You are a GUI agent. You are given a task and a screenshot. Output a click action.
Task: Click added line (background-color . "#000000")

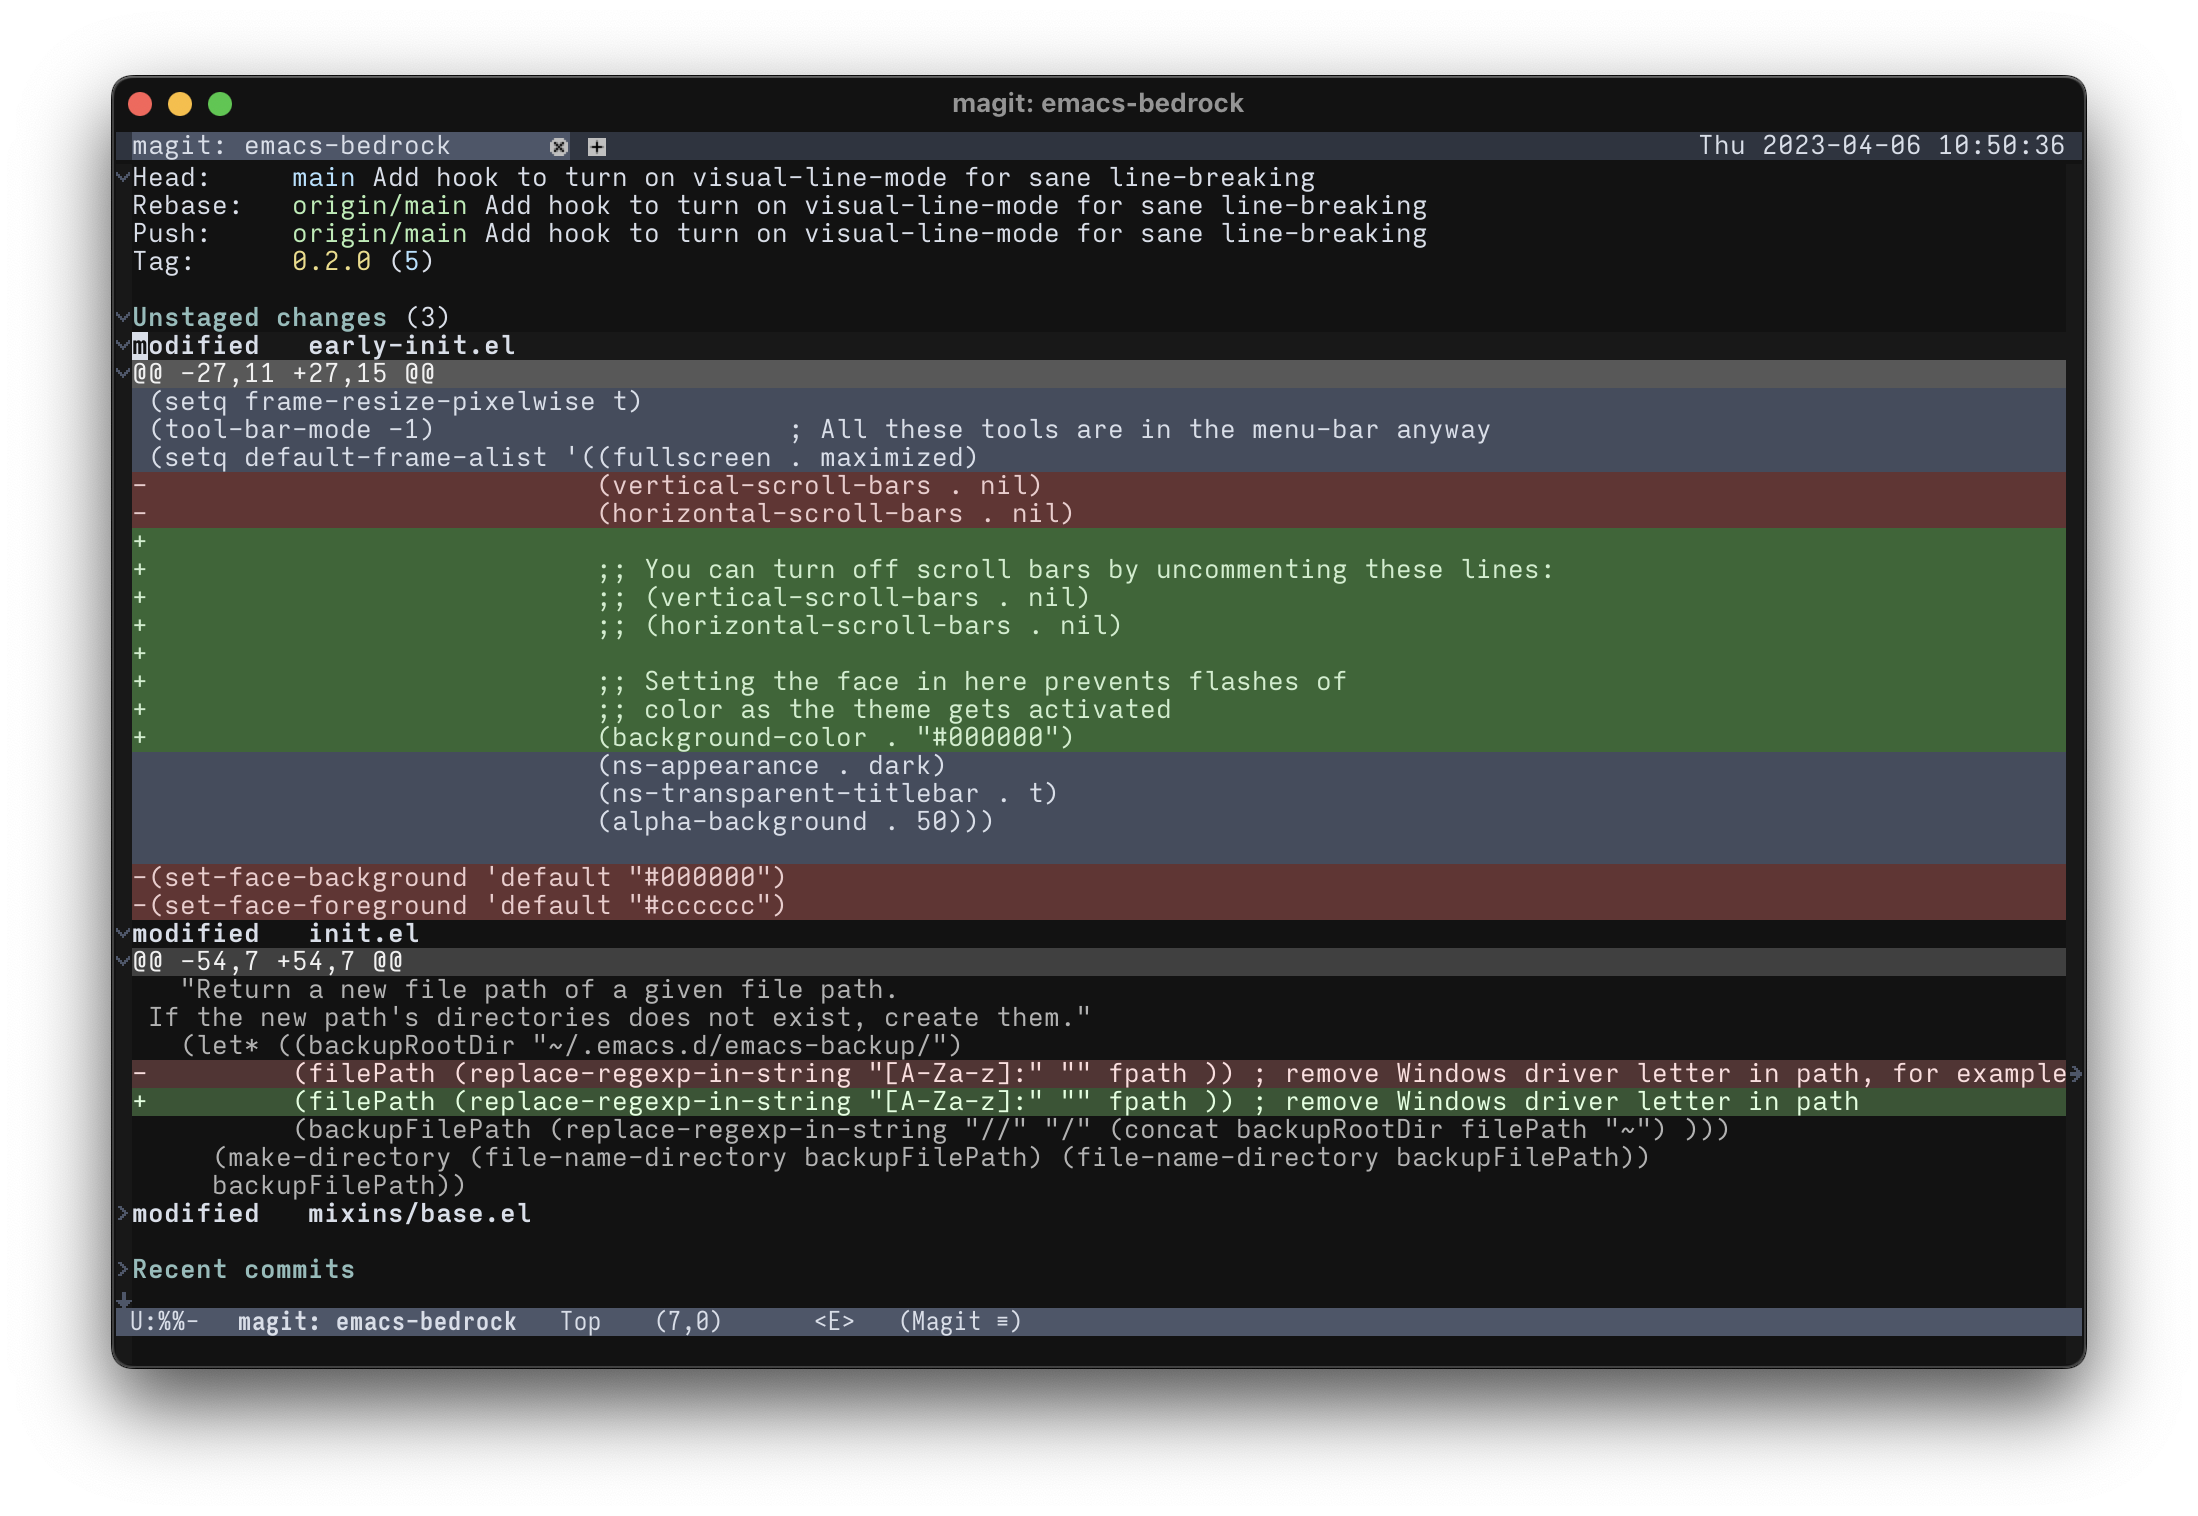coord(1099,737)
